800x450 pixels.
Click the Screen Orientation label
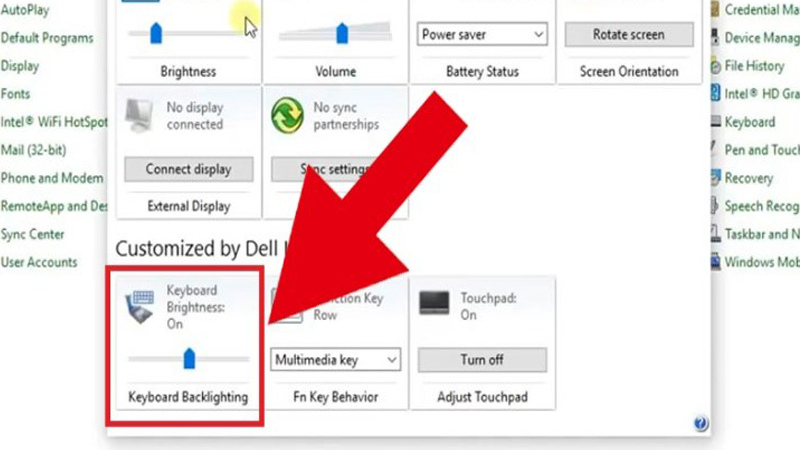click(629, 71)
